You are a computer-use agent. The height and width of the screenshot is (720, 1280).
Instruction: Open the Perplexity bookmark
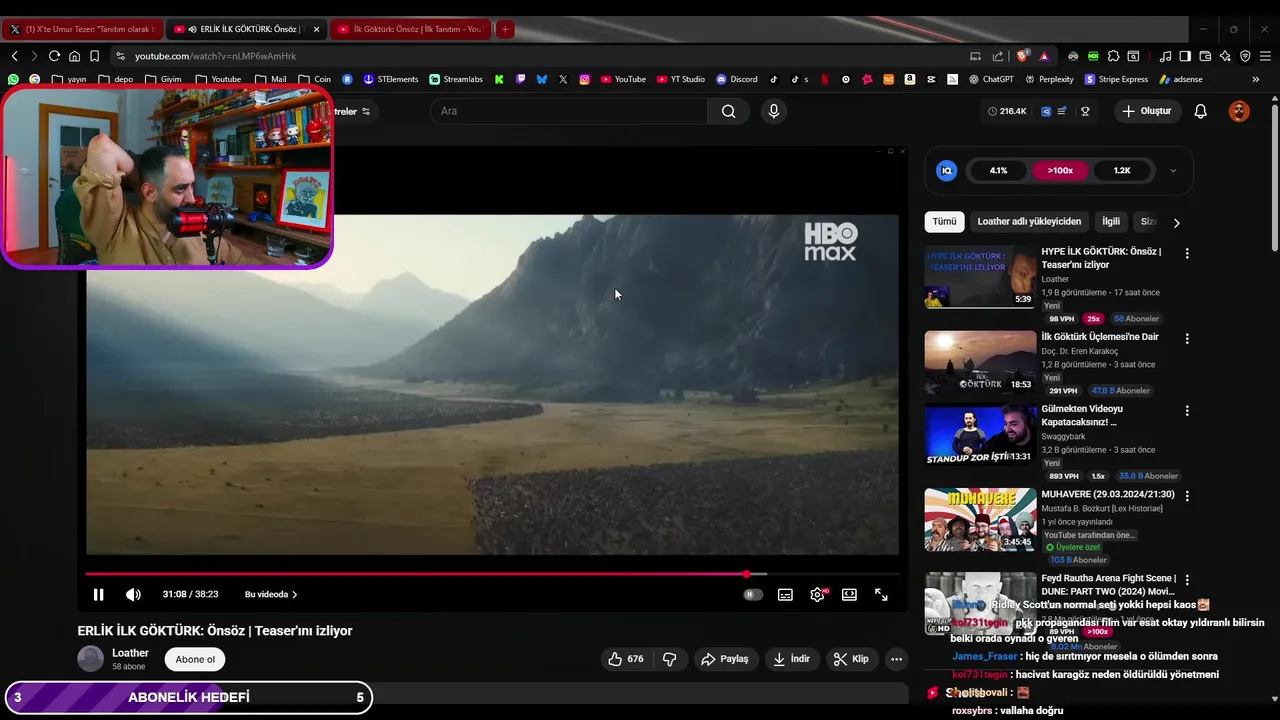[x=1049, y=79]
